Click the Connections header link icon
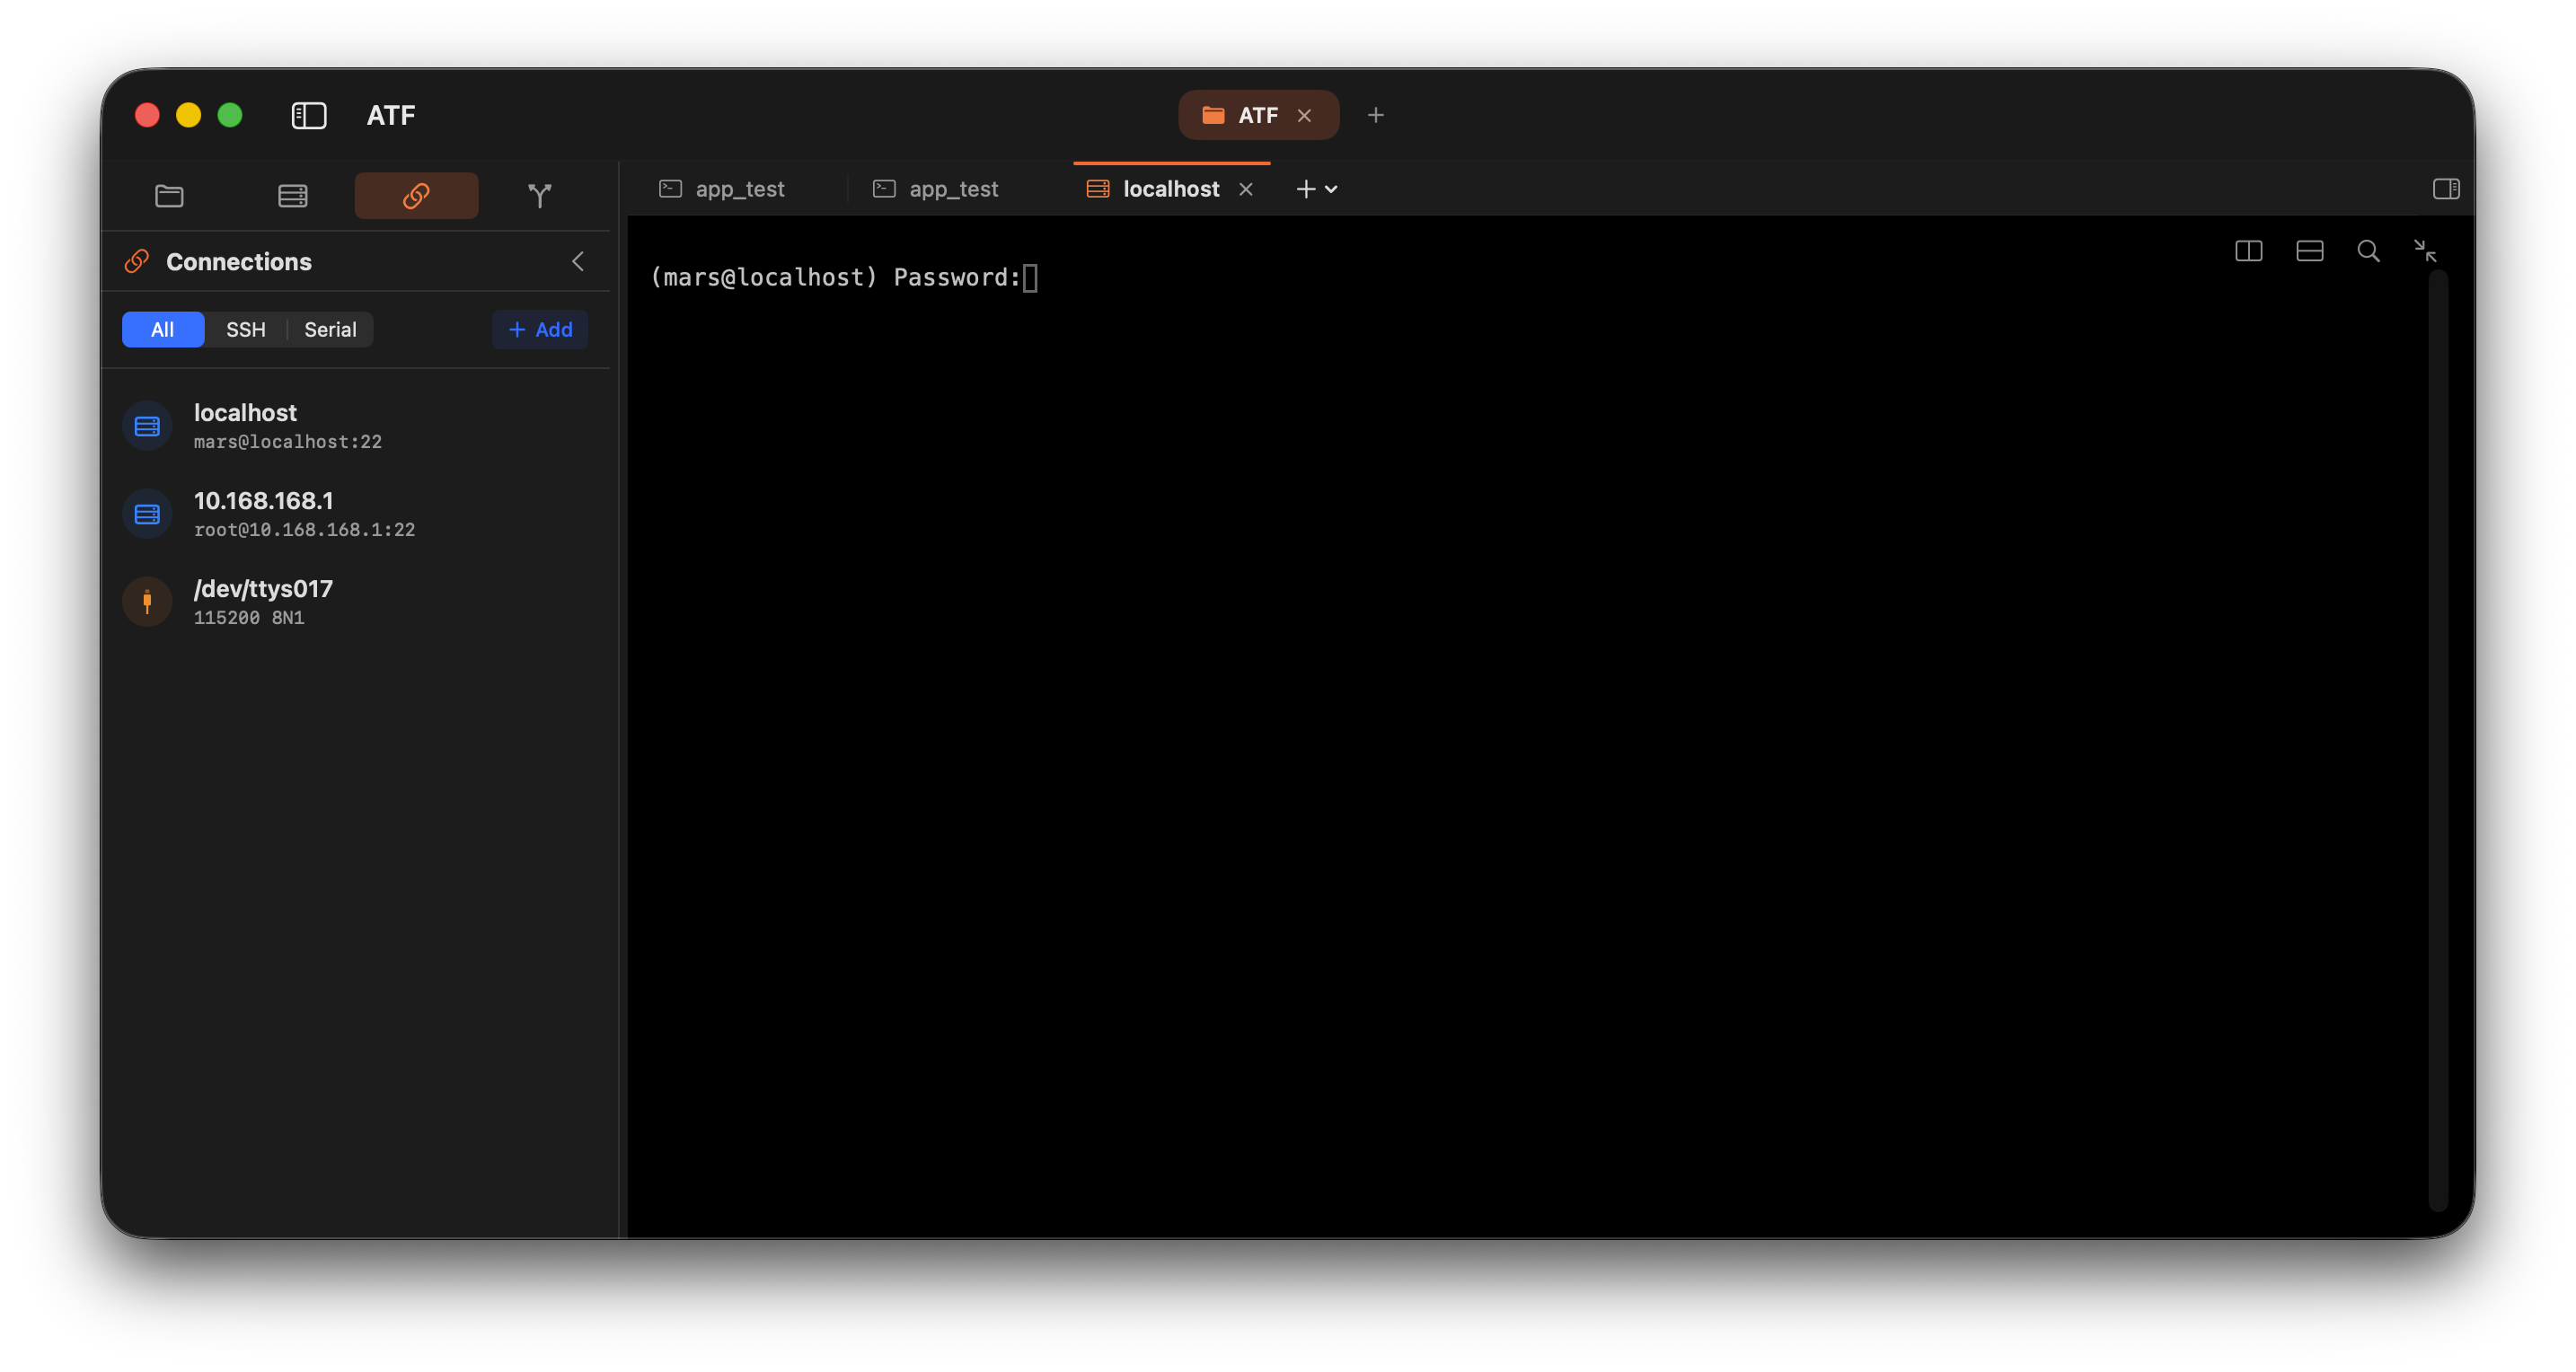Viewport: 2576px width, 1372px height. 137,261
